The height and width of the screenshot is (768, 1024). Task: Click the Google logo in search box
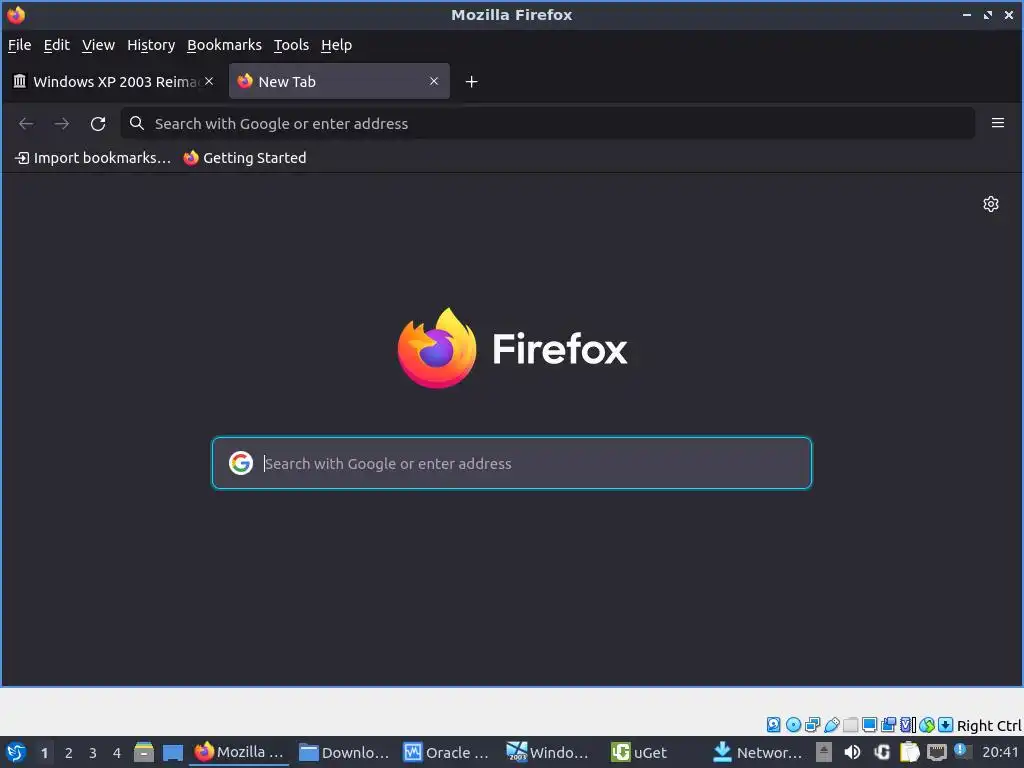[x=240, y=463]
